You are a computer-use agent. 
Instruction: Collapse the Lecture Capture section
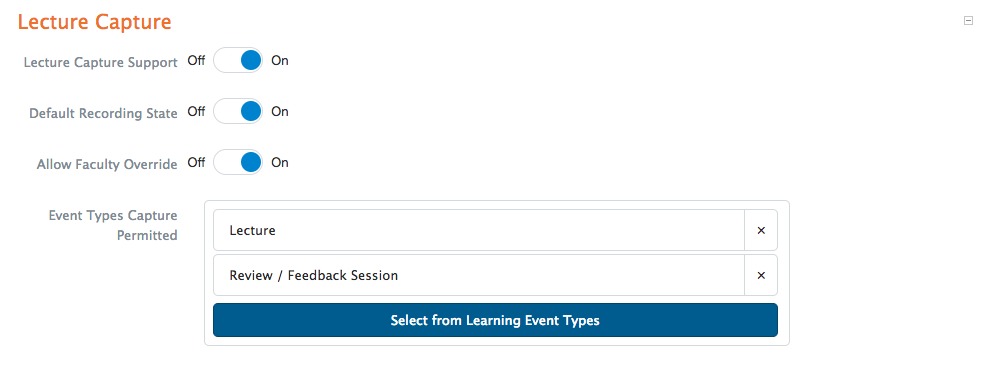pyautogui.click(x=968, y=21)
